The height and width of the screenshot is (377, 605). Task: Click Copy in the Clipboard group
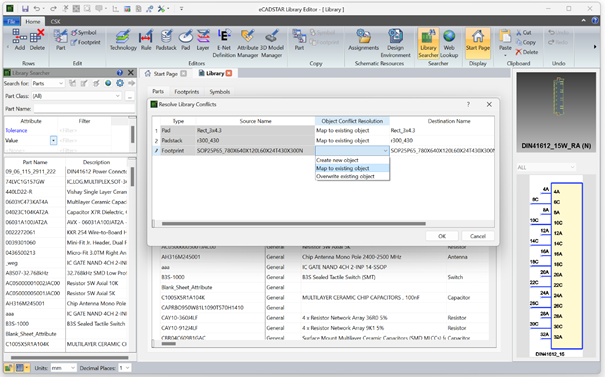pyautogui.click(x=526, y=42)
